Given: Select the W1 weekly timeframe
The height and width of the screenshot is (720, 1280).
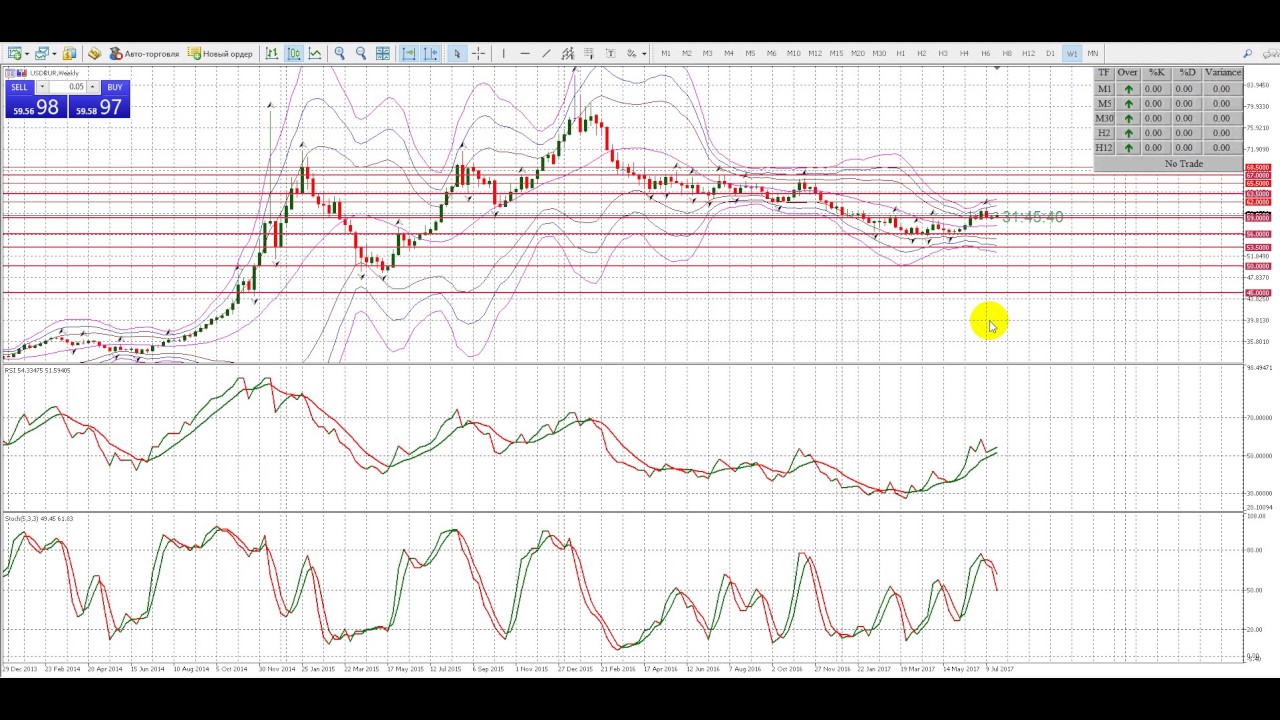Looking at the screenshot, I should click(x=1072, y=53).
